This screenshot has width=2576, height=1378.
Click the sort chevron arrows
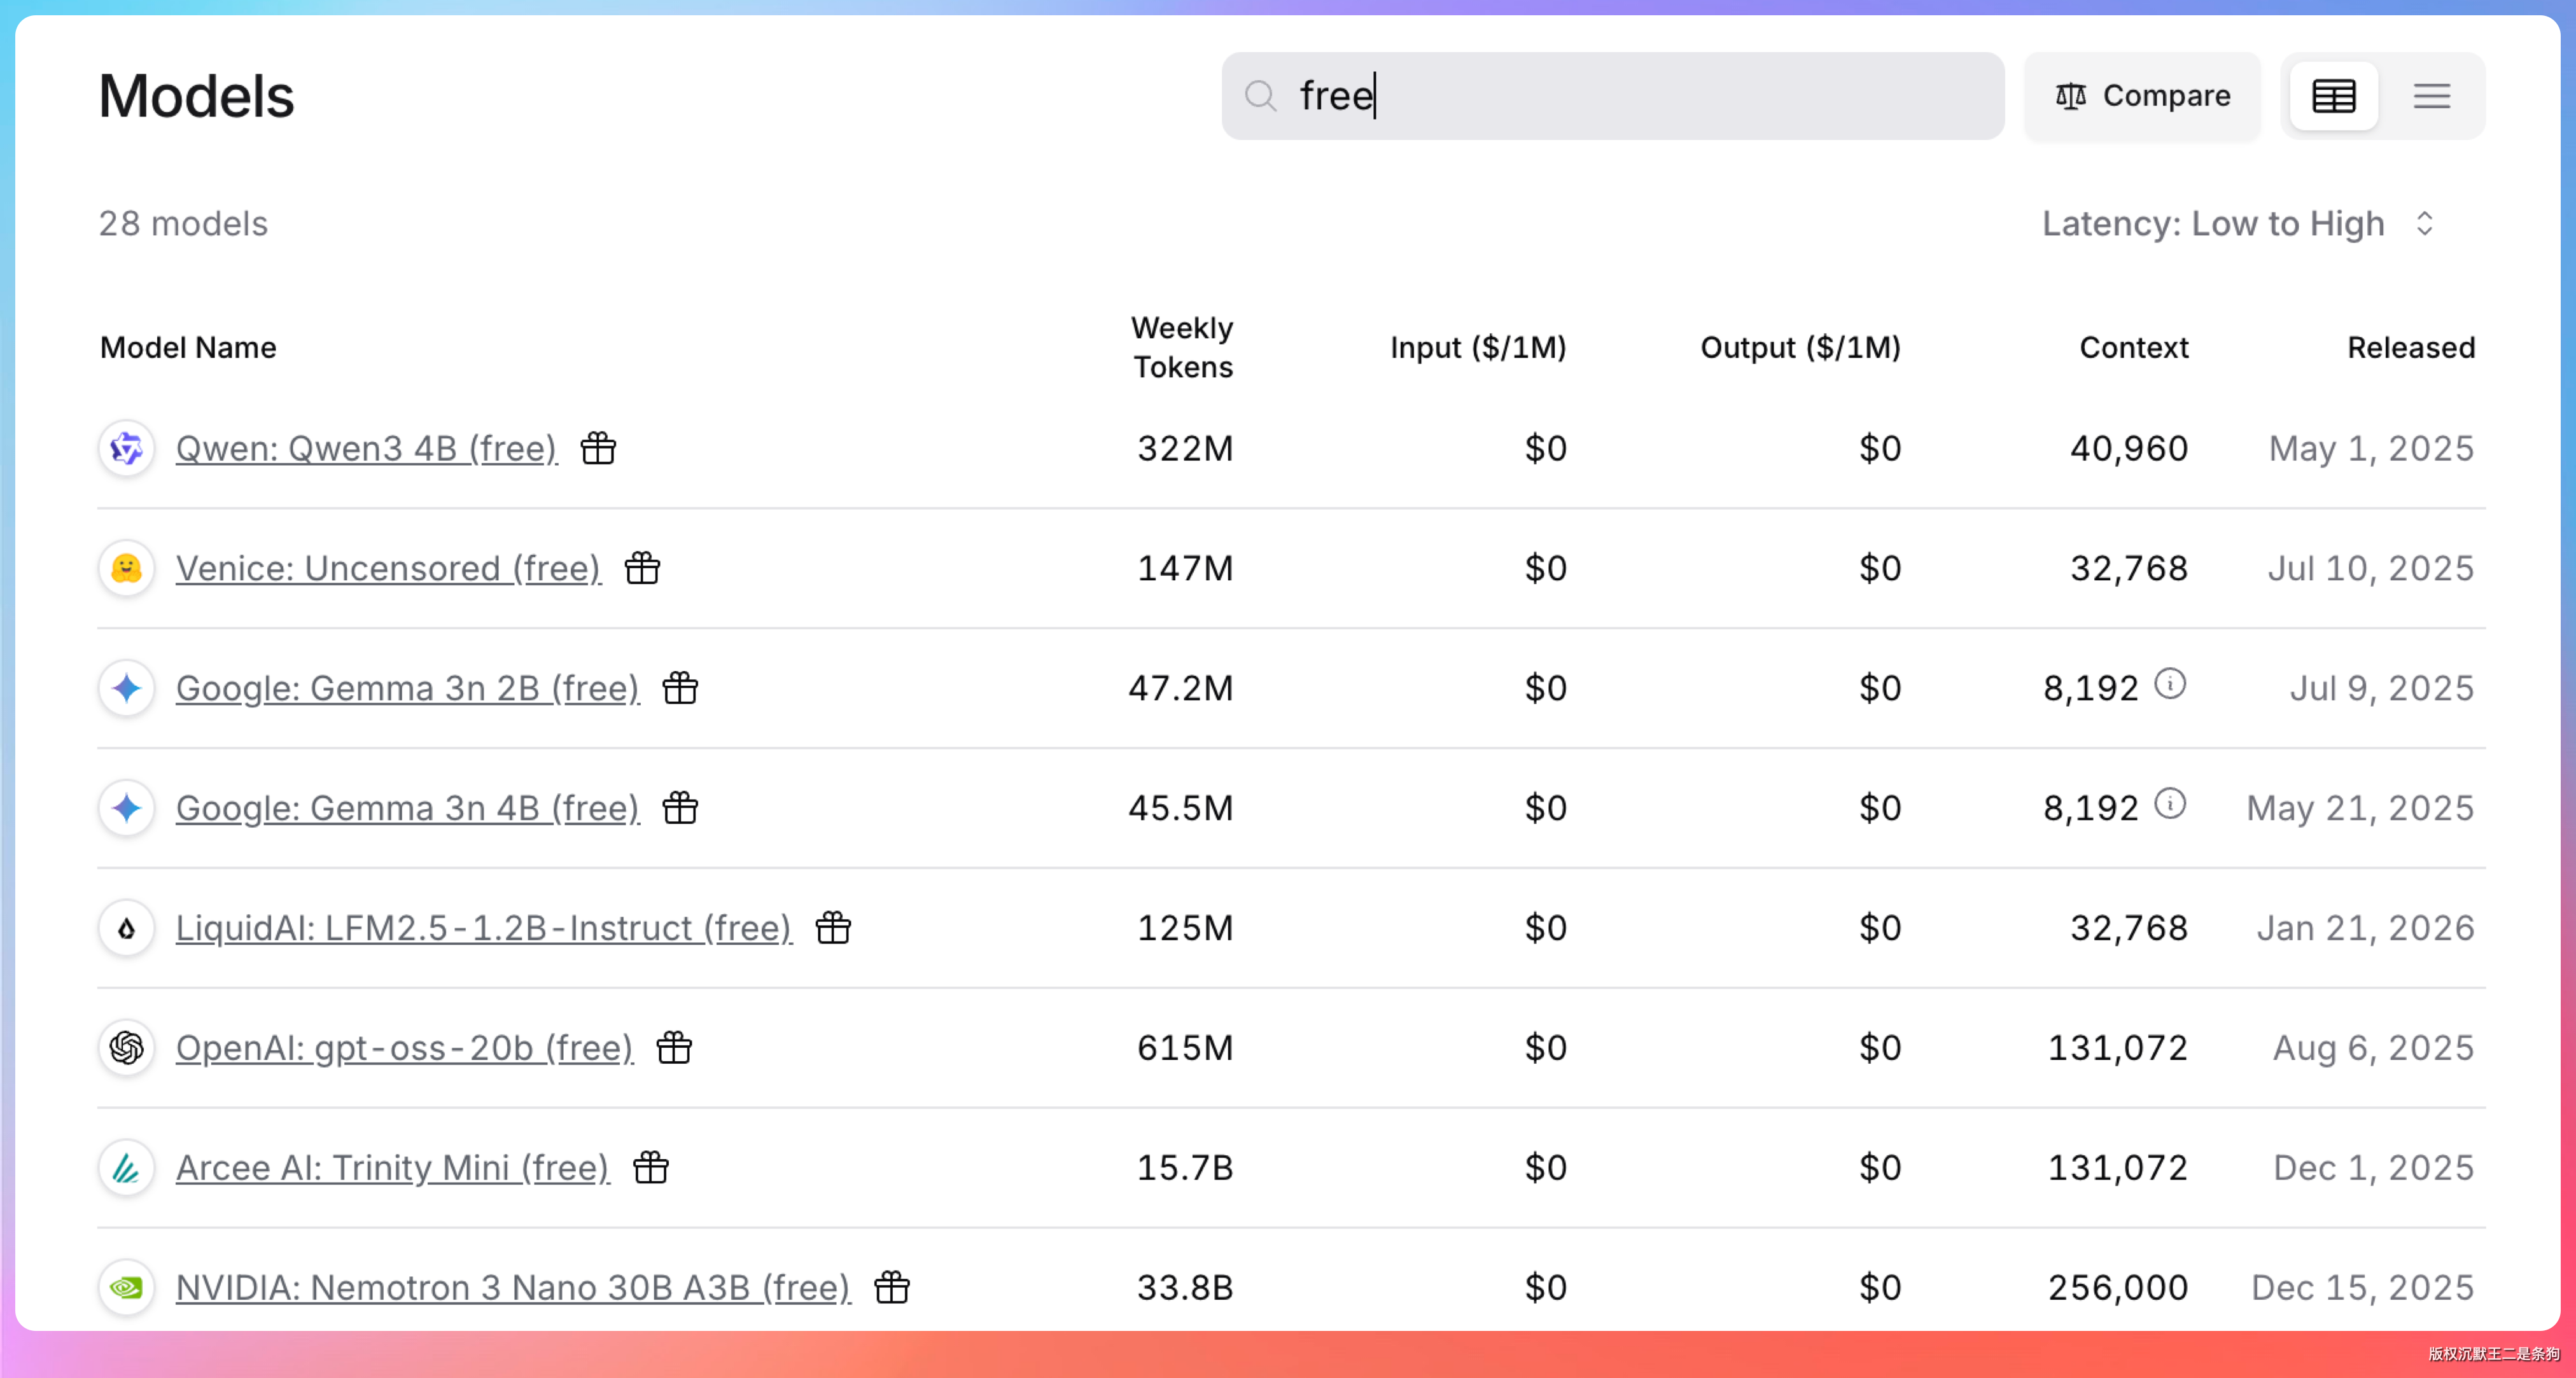tap(2424, 223)
